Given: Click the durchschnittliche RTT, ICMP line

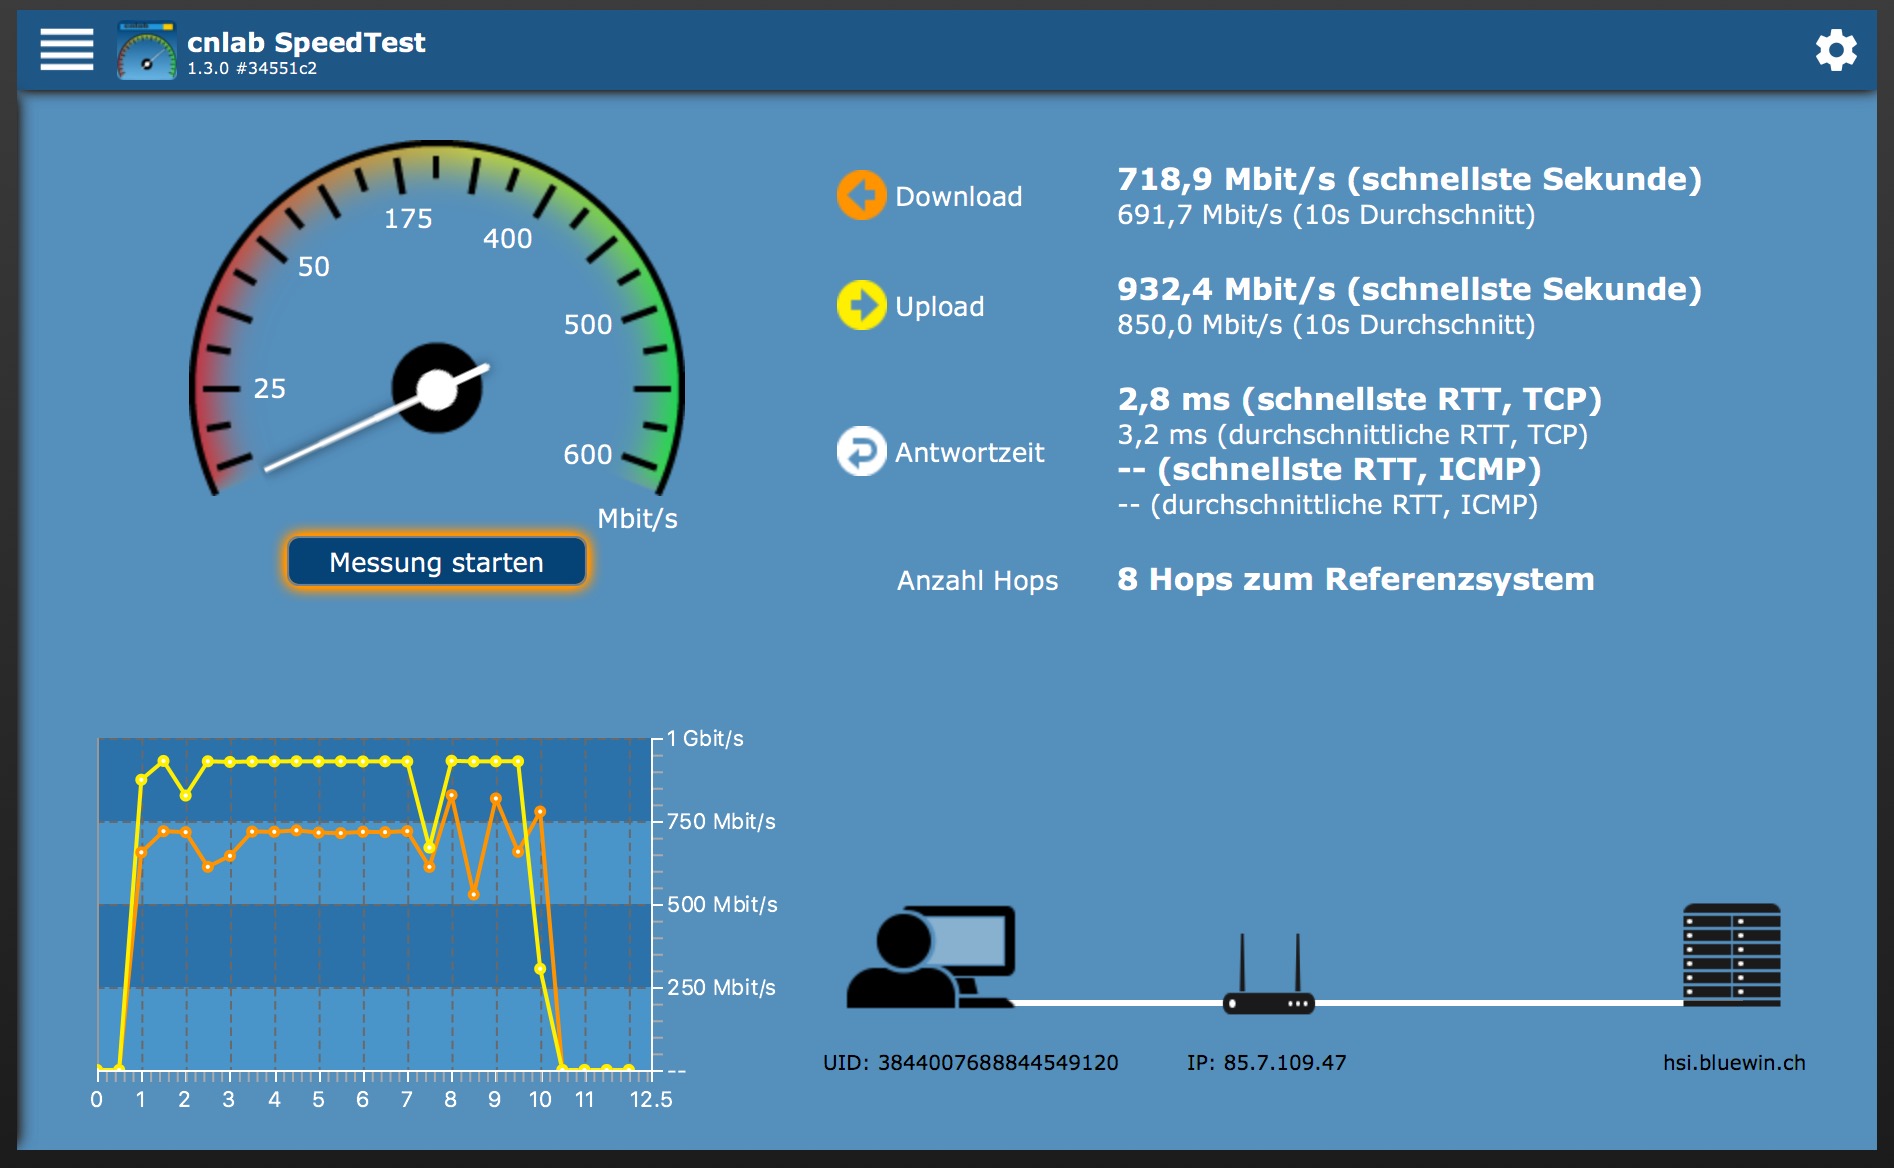Looking at the screenshot, I should pos(1327,505).
